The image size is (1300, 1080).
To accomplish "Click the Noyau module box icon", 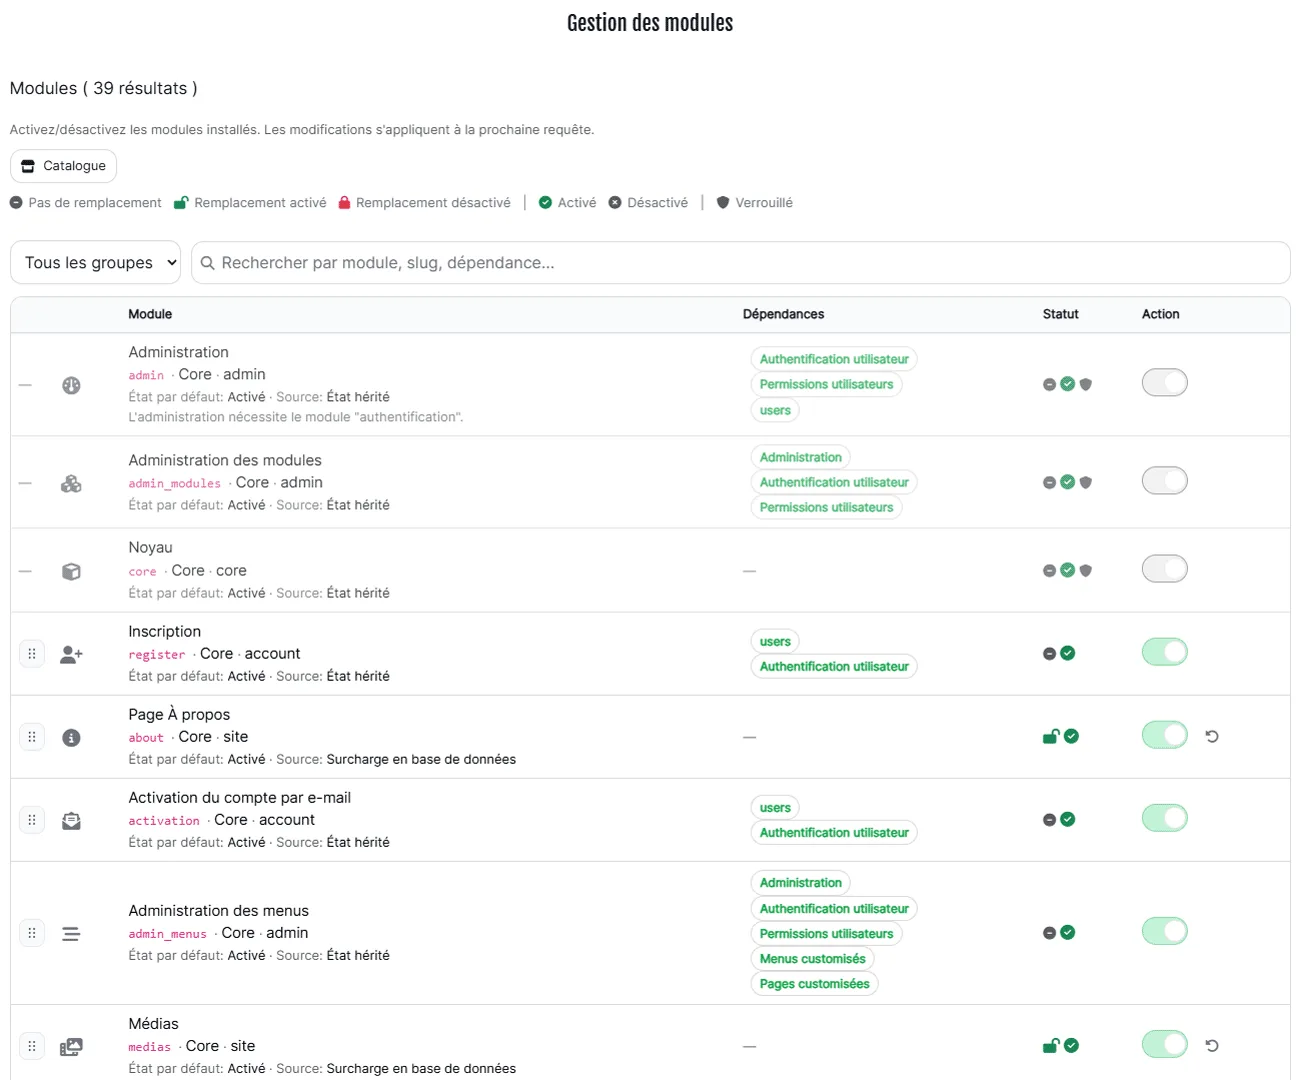I will [71, 571].
